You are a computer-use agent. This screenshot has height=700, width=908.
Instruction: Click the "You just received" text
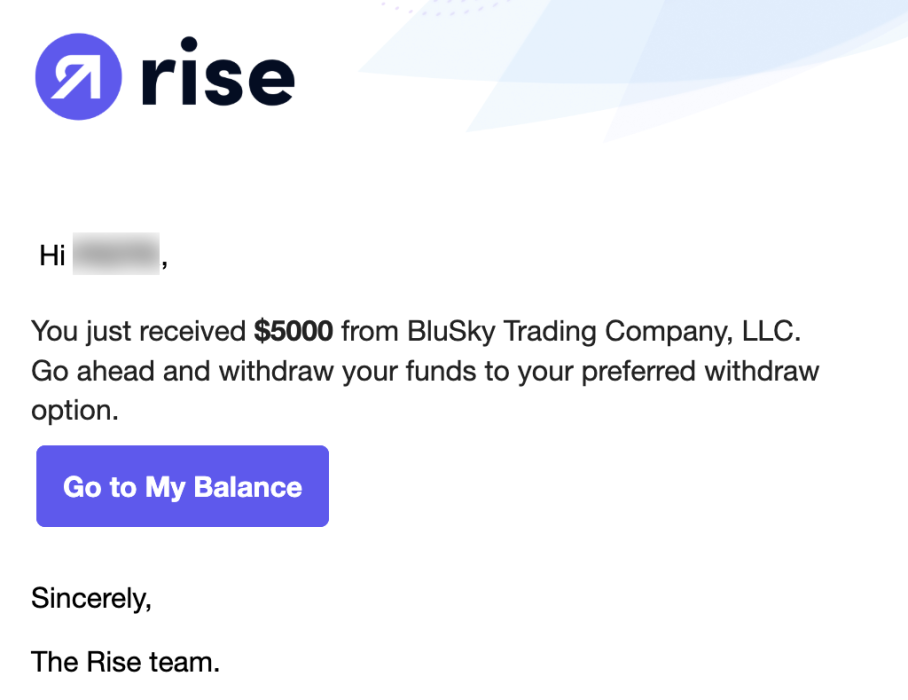(x=139, y=332)
